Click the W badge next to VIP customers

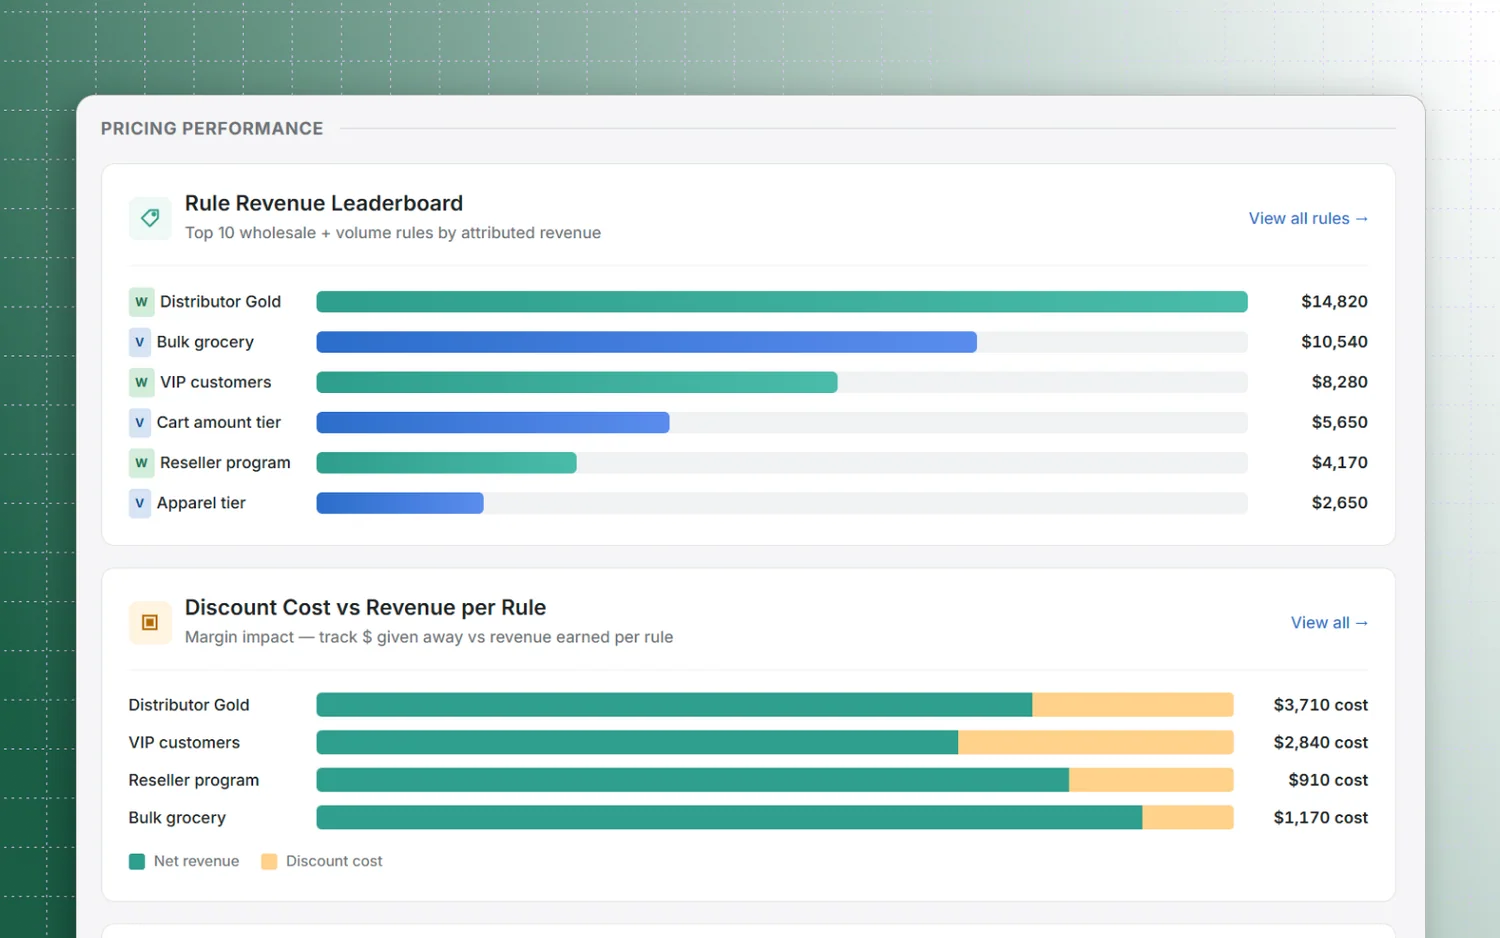(141, 382)
